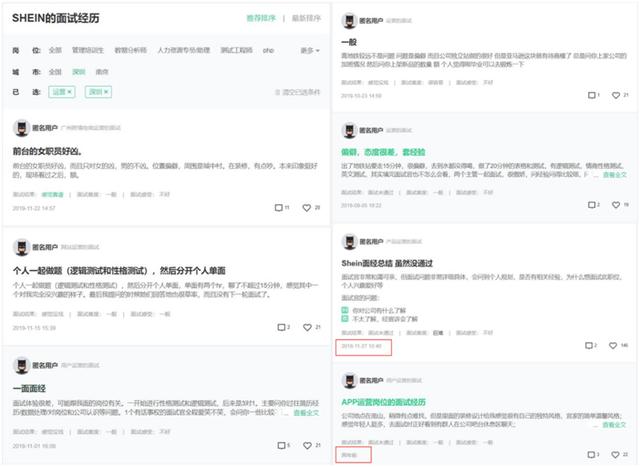This screenshot has height=467, width=640.
Task: Select 全部 in position filter row
Action: click(55, 50)
